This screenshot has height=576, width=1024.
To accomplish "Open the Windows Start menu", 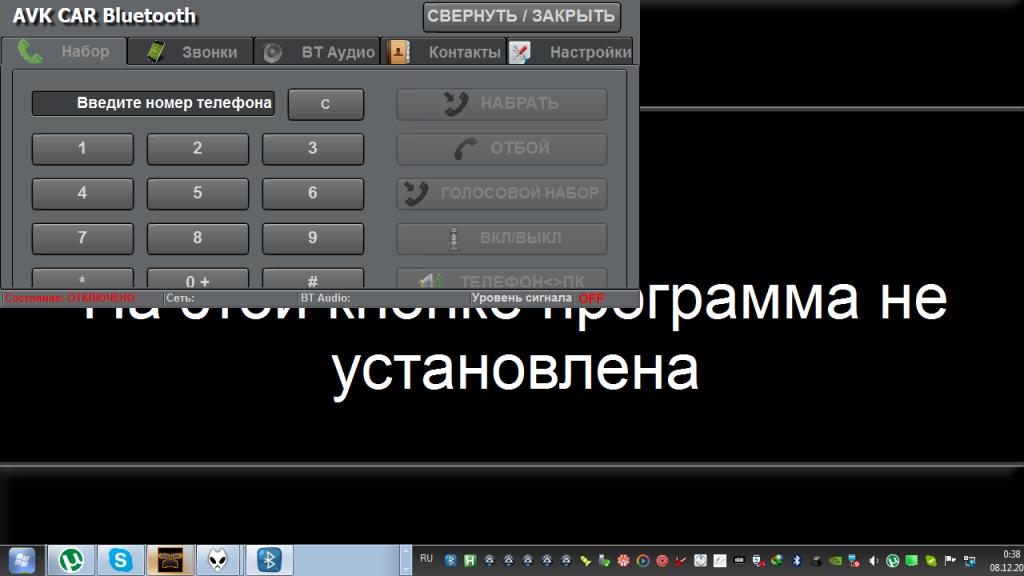I will click(x=22, y=560).
